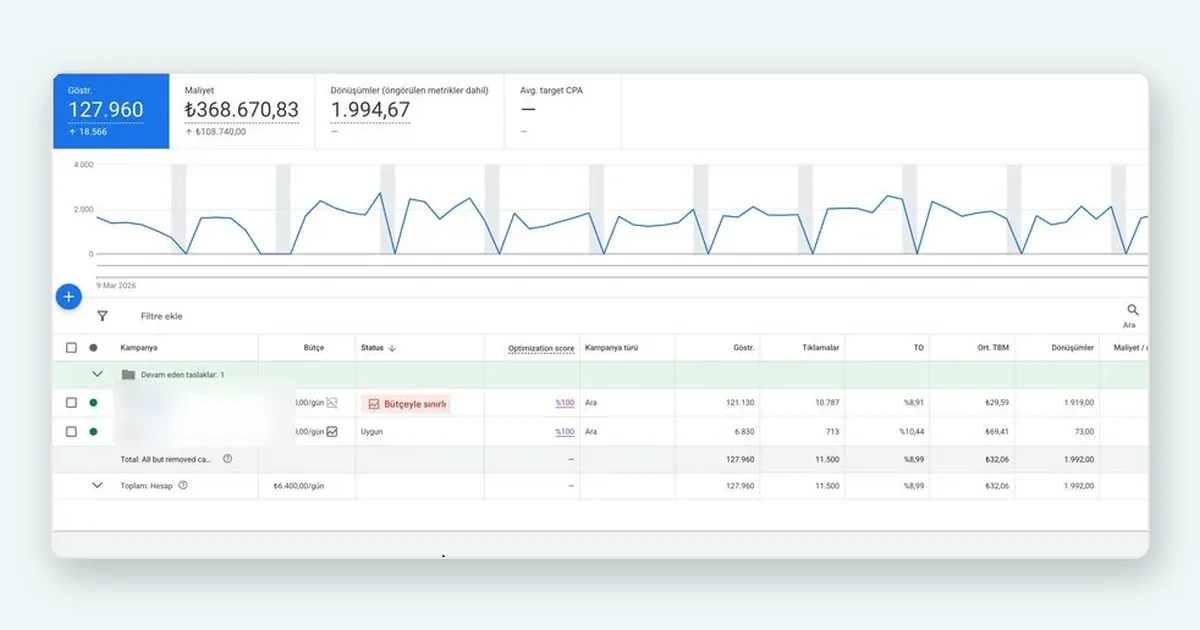Viewport: 1200px width, 630px height.
Task: Toggle the select-all campaigns header checkbox
Action: pyautogui.click(x=71, y=348)
